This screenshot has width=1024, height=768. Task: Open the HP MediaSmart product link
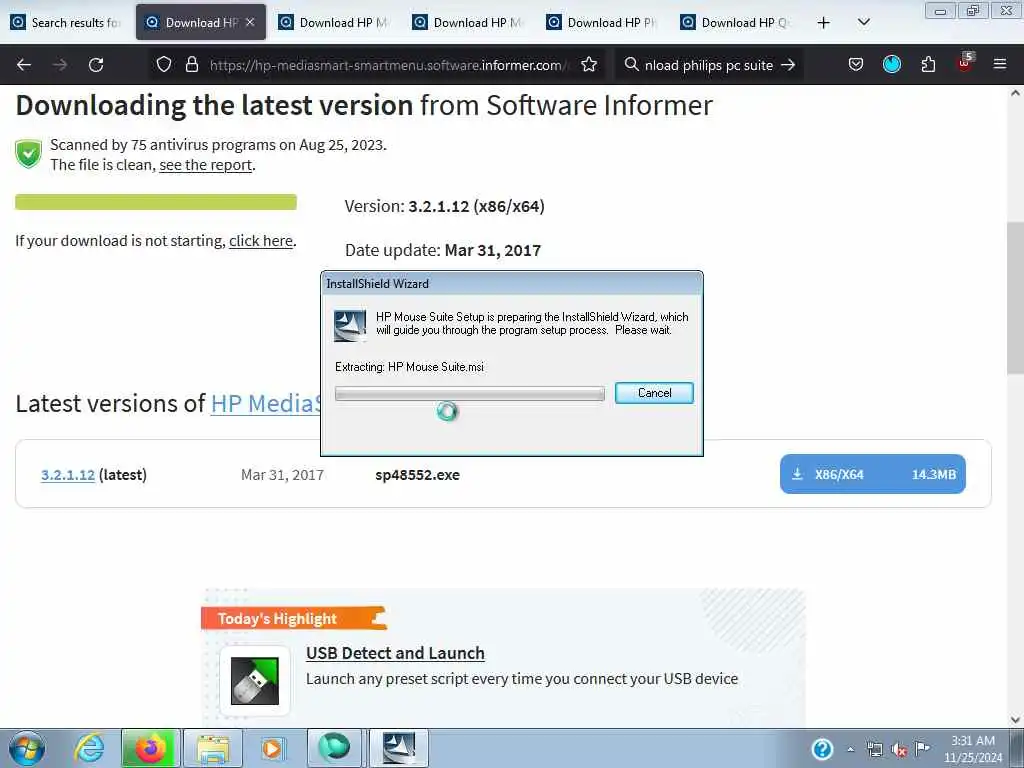pyautogui.click(x=265, y=404)
